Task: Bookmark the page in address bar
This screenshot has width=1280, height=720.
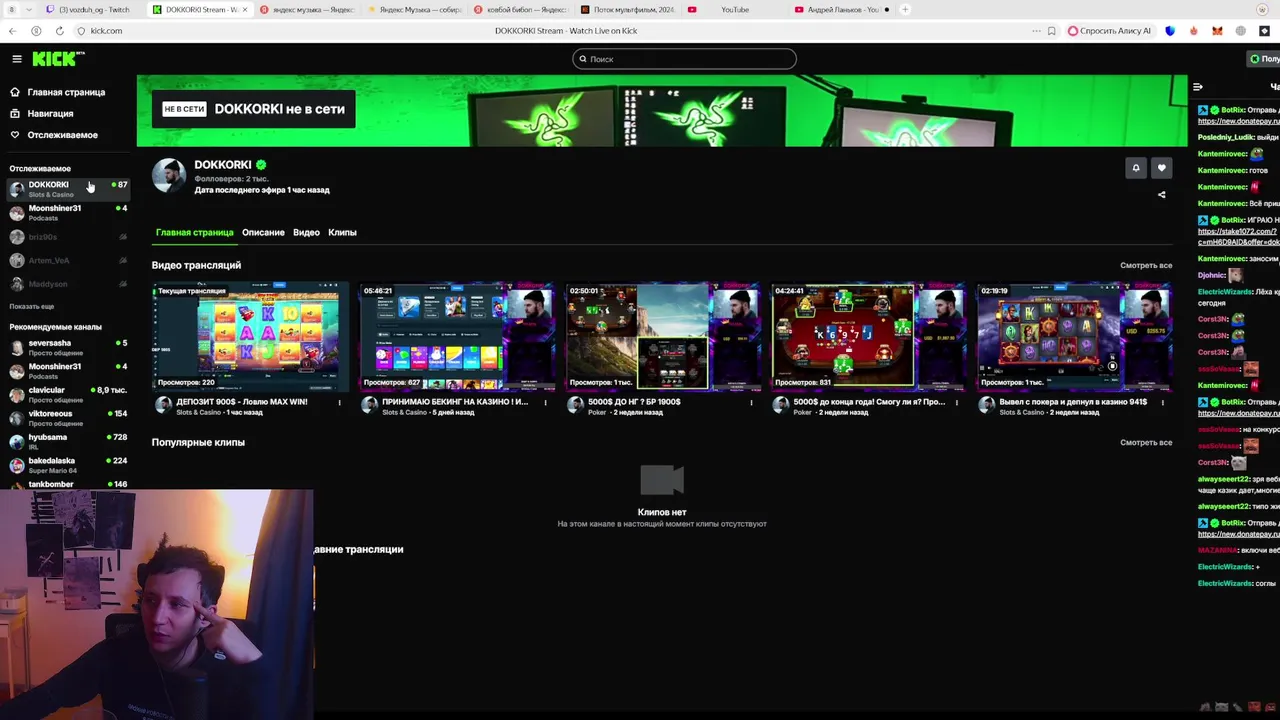Action: 1051,31
